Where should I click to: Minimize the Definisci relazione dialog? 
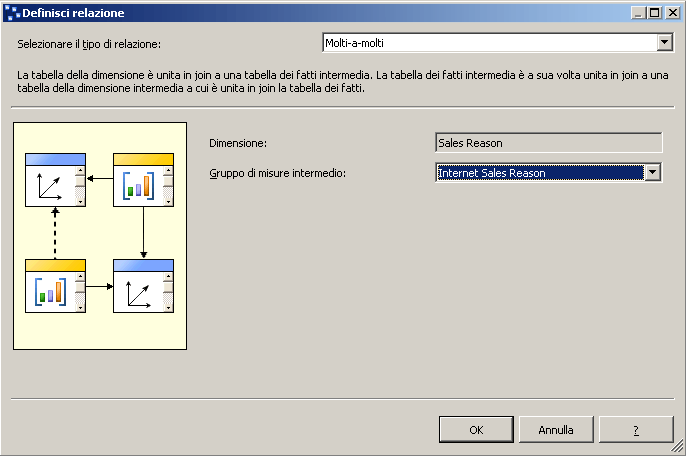coord(639,13)
